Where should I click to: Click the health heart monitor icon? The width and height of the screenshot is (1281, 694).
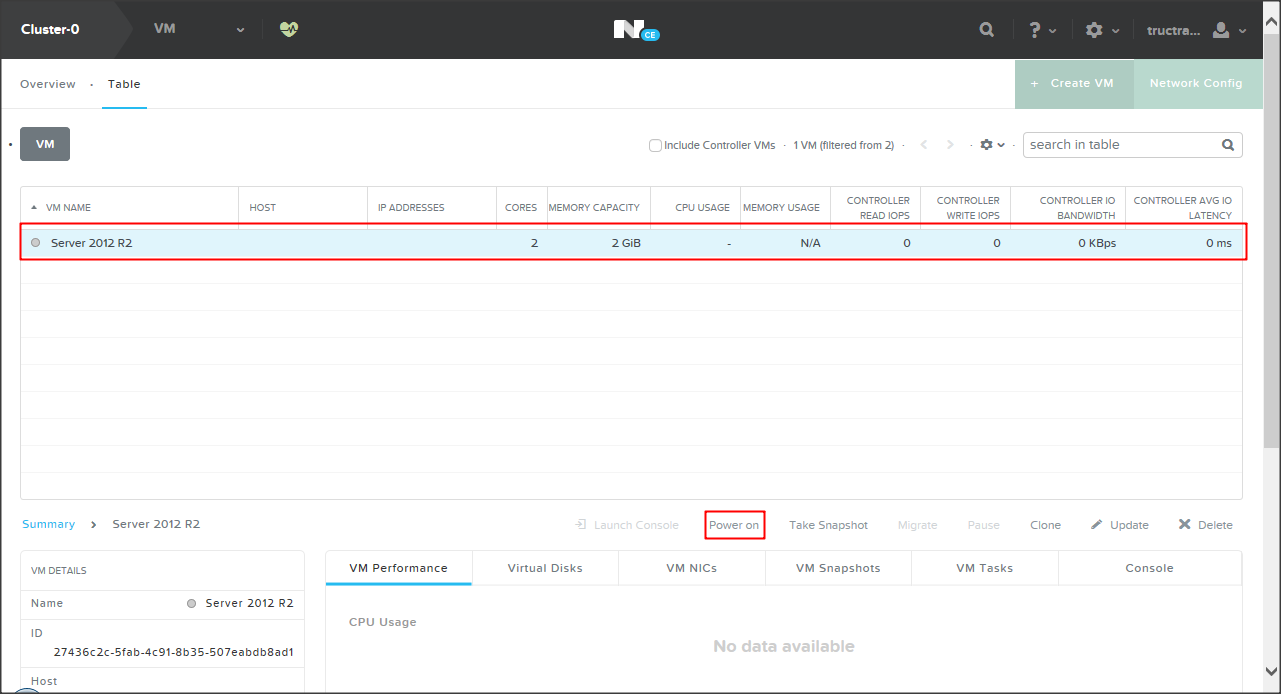coord(289,30)
